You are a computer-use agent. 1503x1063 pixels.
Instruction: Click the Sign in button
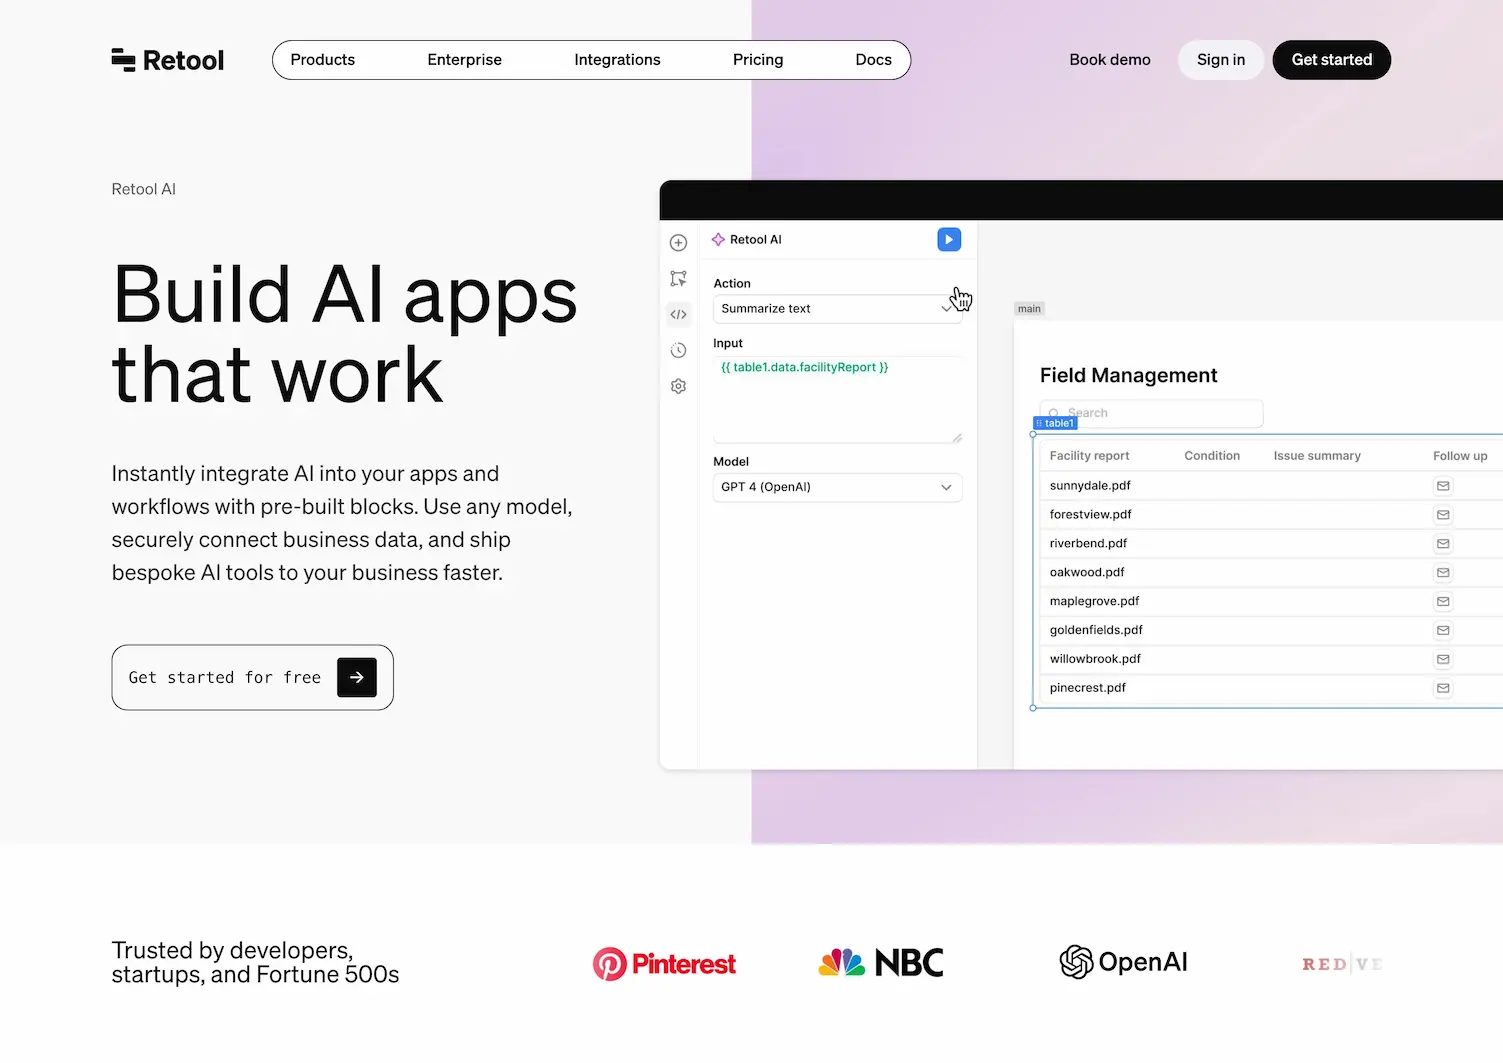coord(1220,59)
